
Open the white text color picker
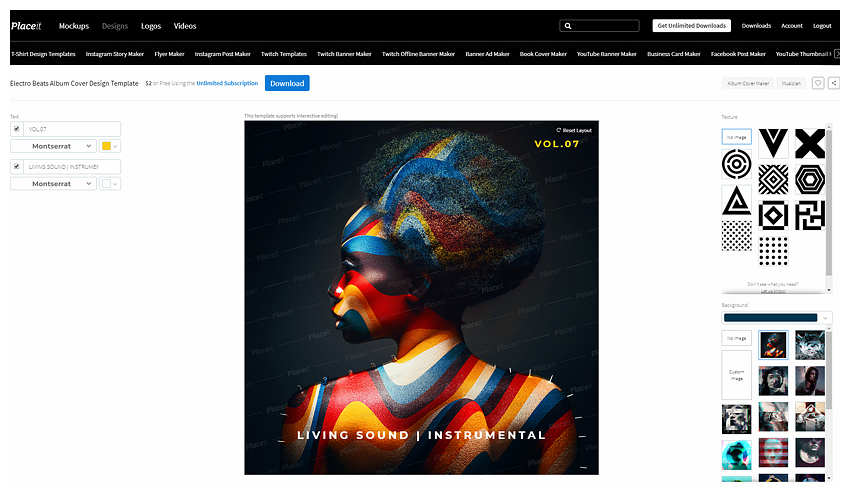click(x=110, y=184)
